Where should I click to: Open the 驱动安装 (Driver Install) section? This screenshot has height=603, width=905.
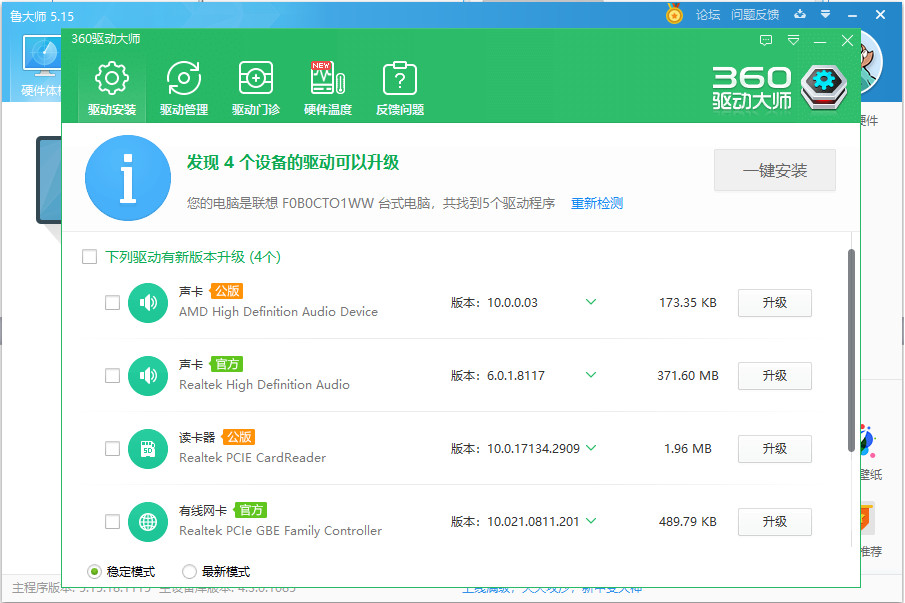[110, 86]
